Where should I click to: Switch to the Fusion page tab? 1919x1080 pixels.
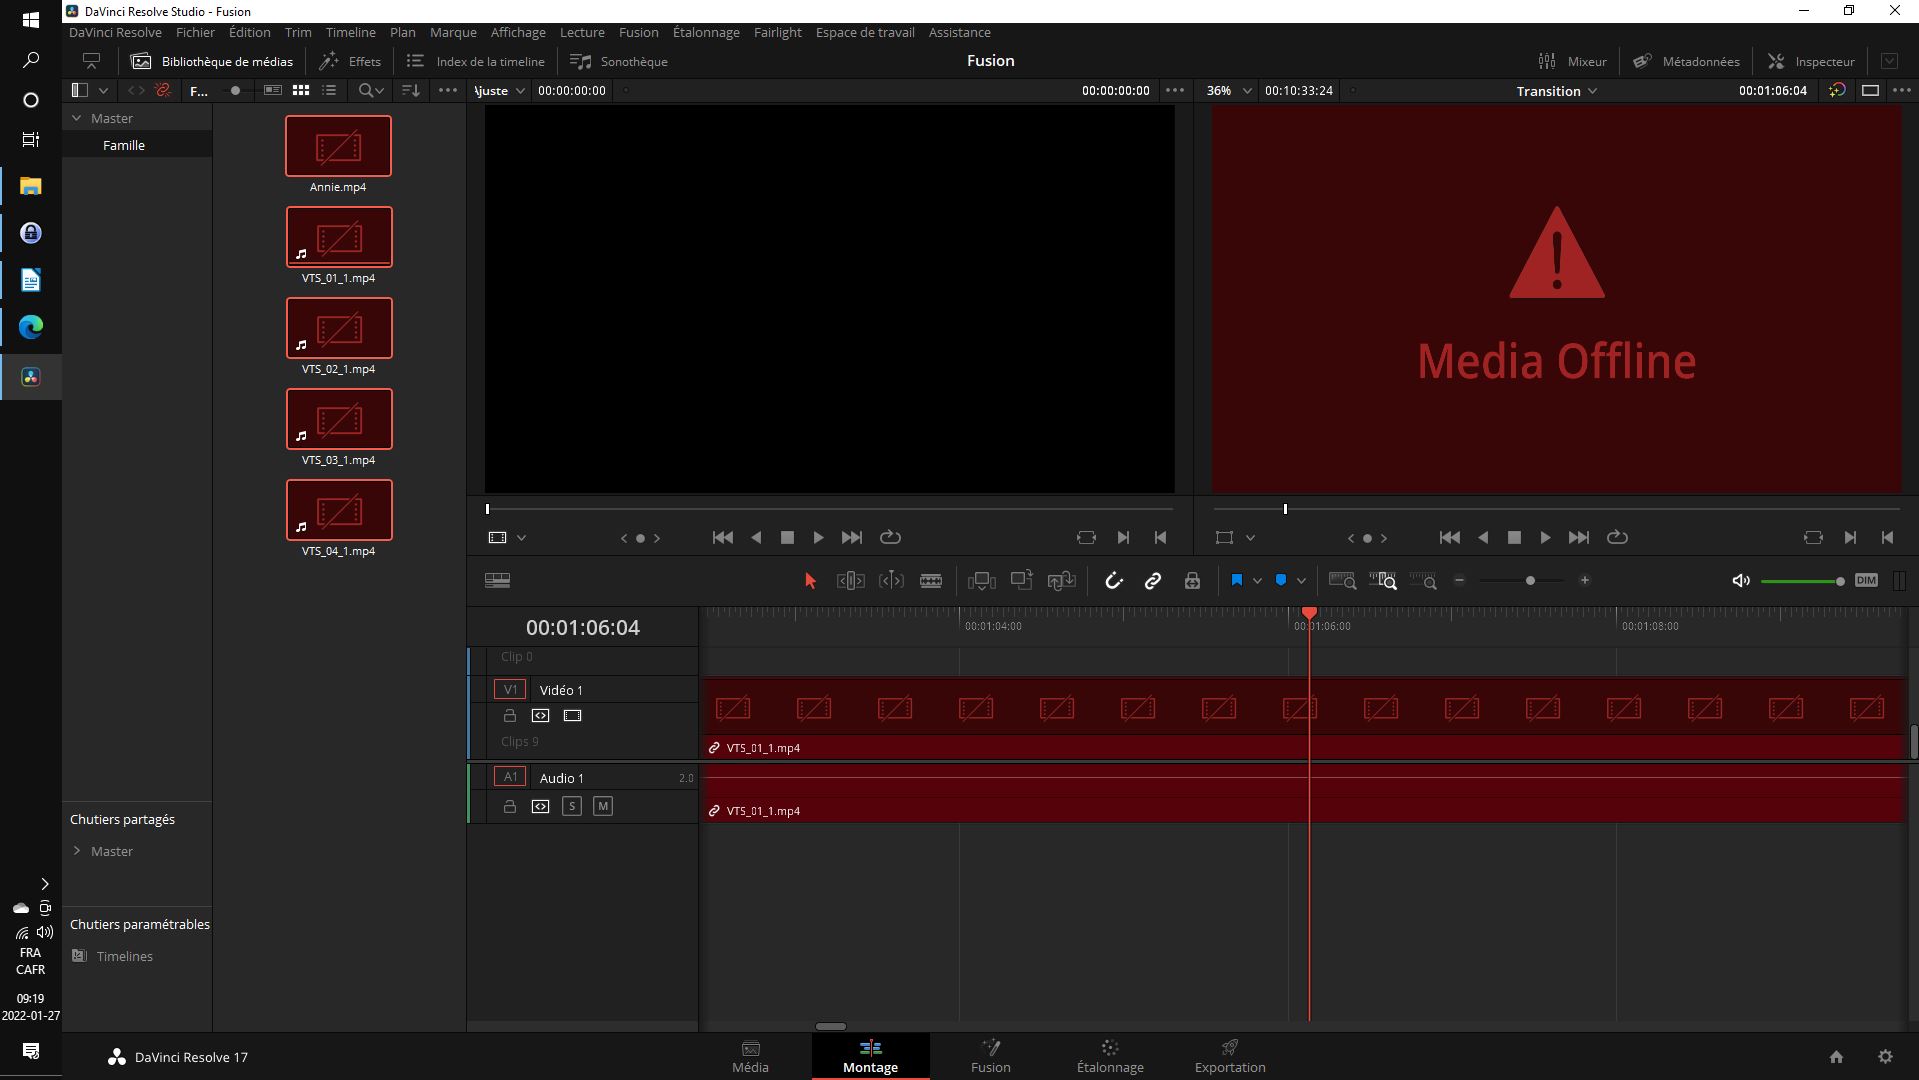pos(990,1057)
